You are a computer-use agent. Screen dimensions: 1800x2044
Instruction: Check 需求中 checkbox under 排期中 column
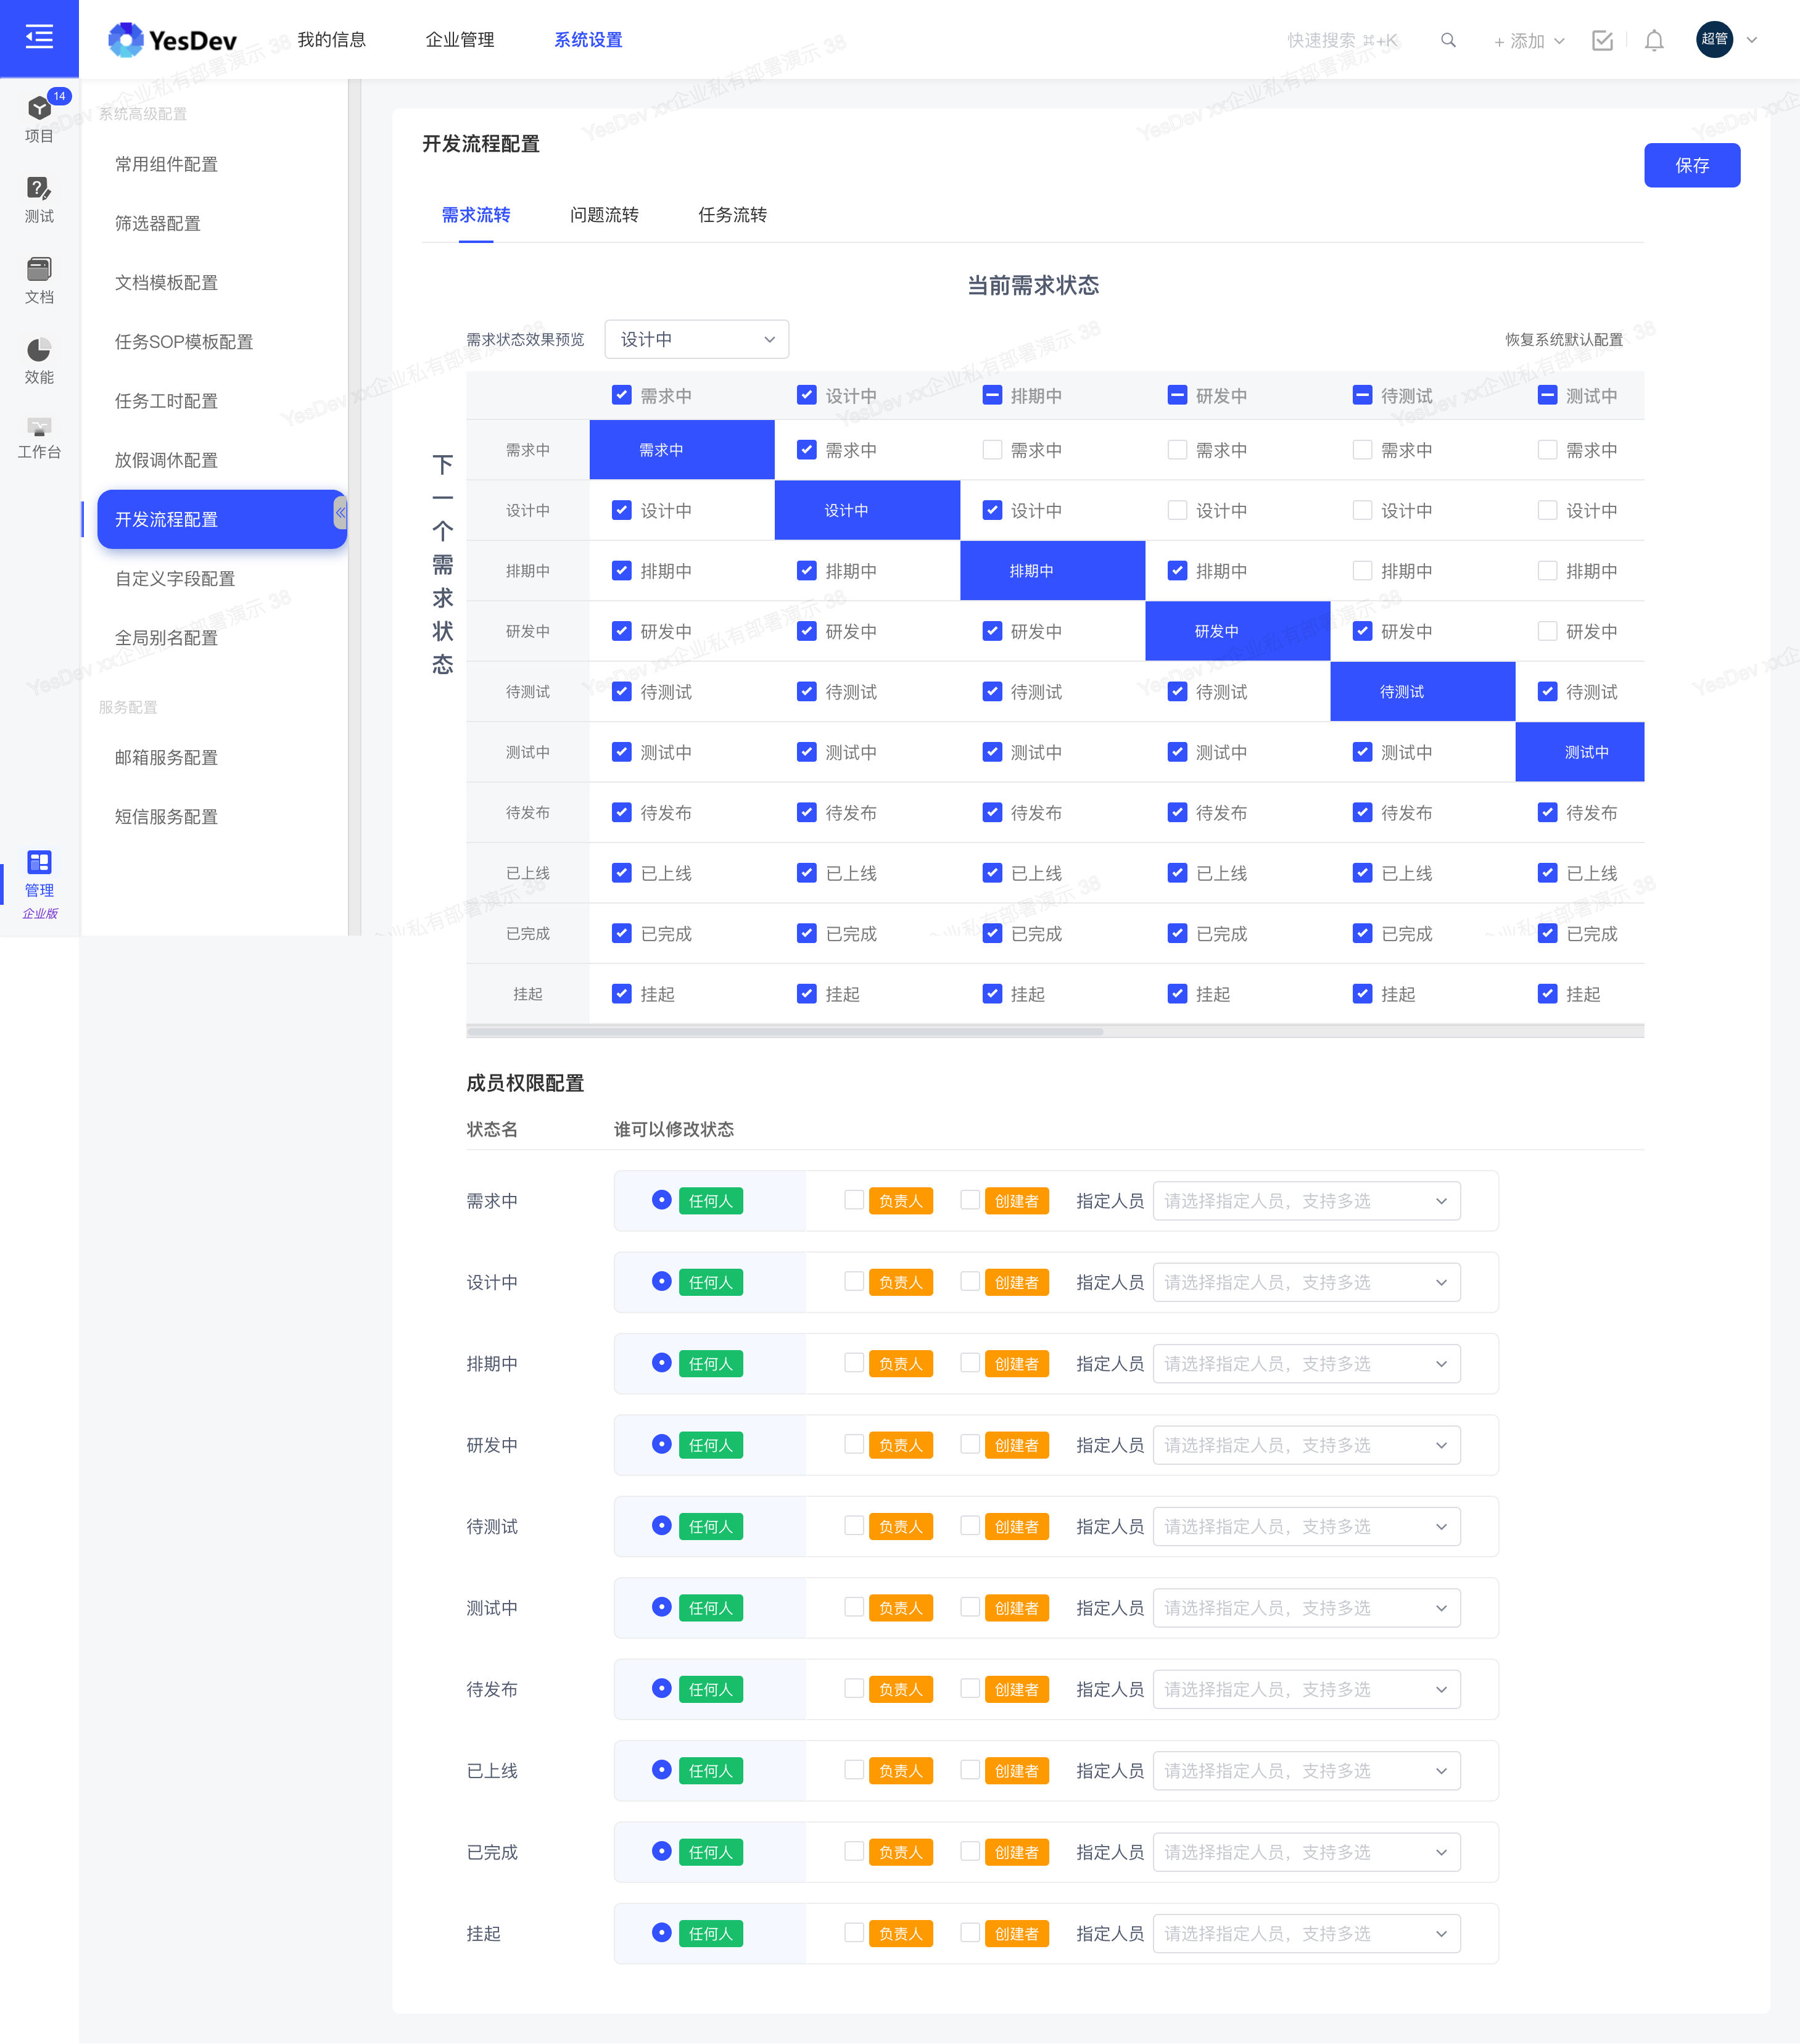(992, 450)
